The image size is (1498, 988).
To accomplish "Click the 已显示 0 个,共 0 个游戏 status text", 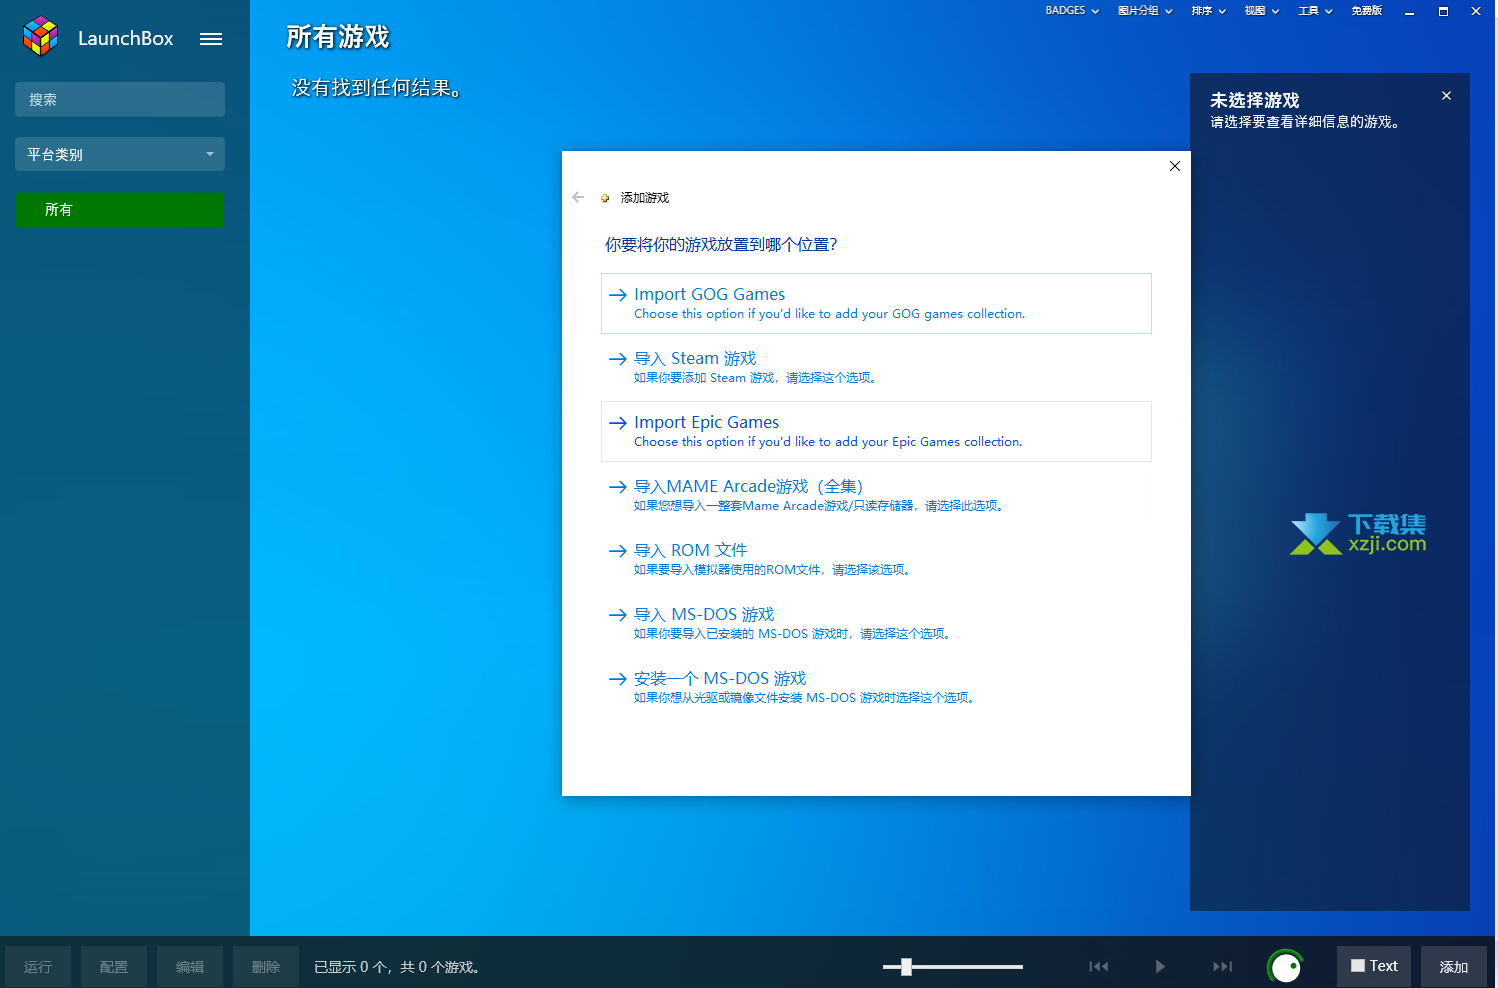I will pyautogui.click(x=398, y=967).
